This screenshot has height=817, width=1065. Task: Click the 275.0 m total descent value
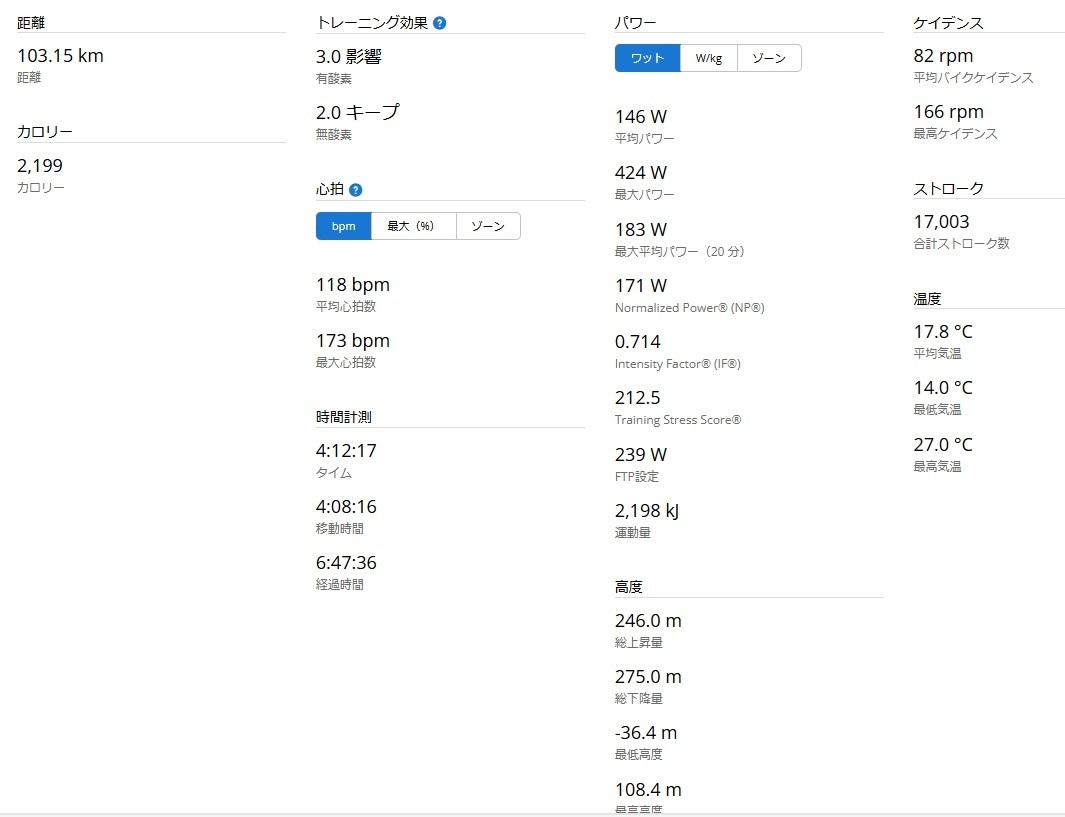point(648,676)
